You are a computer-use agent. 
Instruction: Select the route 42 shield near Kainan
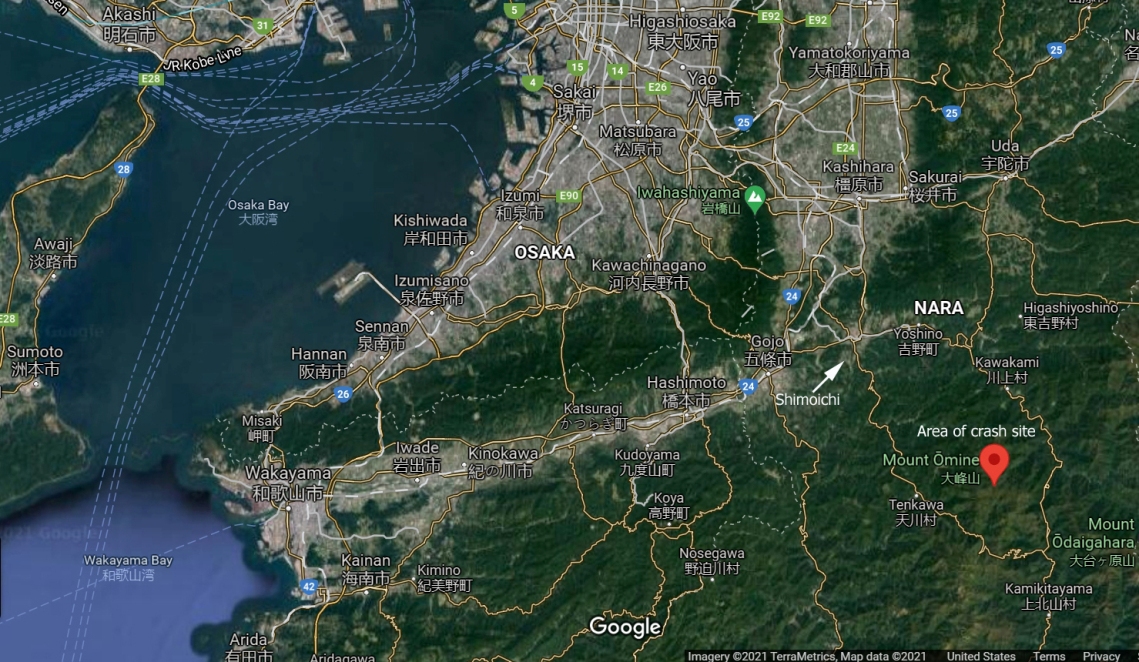coord(308,587)
